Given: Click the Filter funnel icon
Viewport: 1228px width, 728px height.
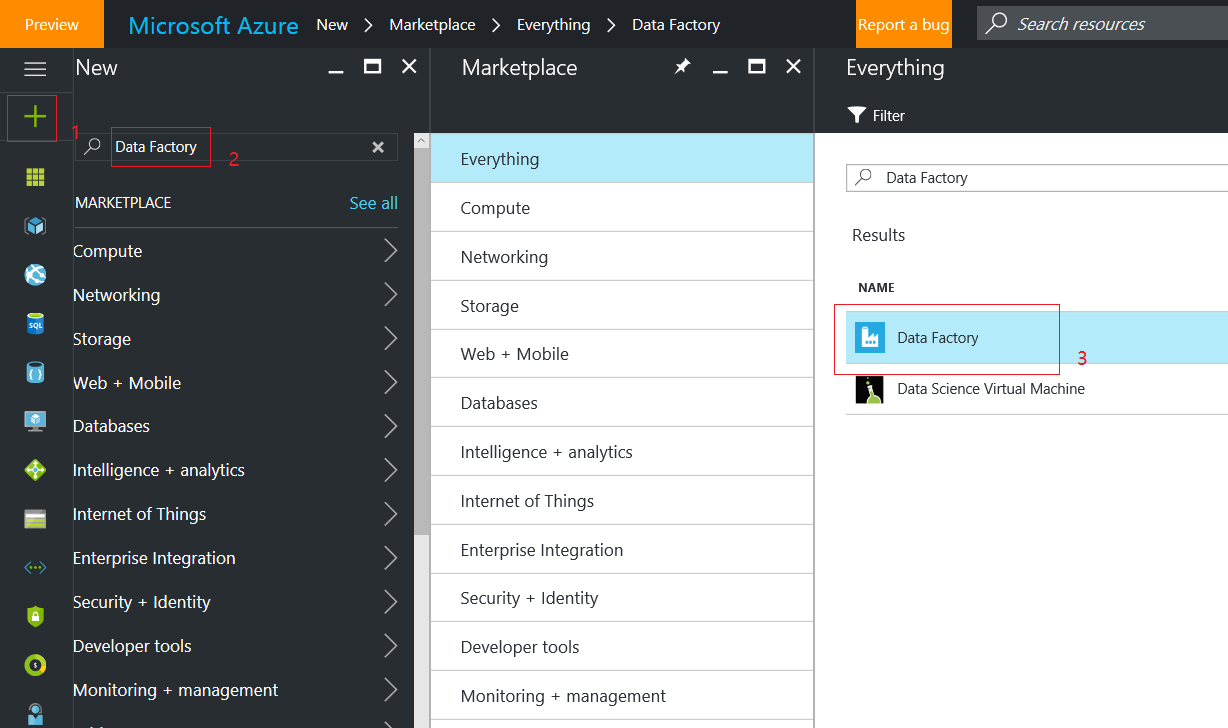Looking at the screenshot, I should (x=856, y=115).
